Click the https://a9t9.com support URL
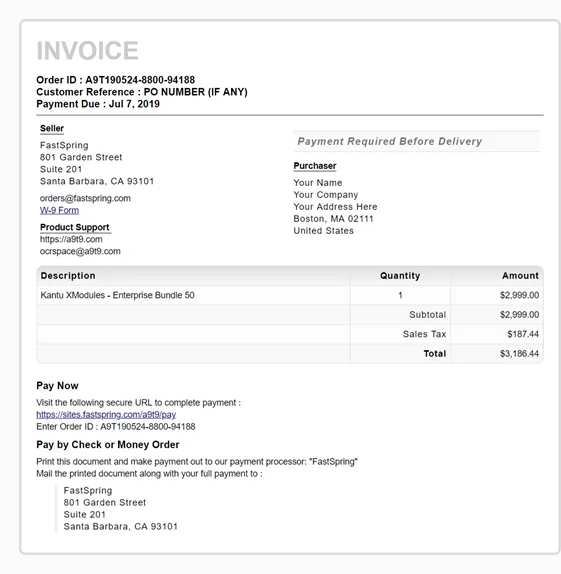Viewport: 561px width, 574px height. (71, 239)
